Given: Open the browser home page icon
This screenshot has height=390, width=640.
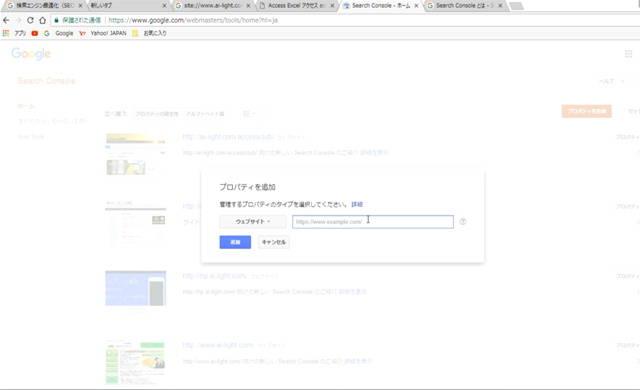Looking at the screenshot, I should tap(42, 20).
